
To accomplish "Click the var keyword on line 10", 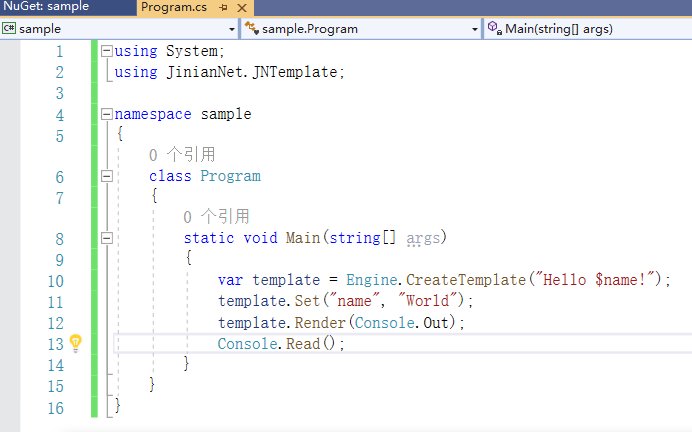I will (x=230, y=280).
